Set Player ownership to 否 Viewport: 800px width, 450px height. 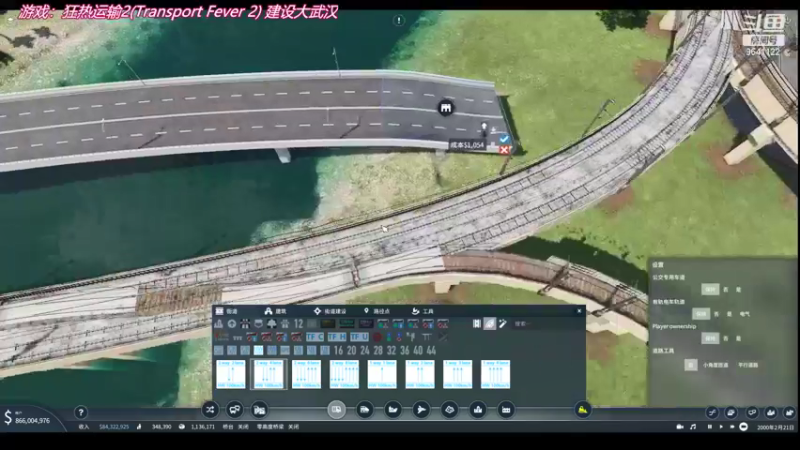tap(726, 338)
